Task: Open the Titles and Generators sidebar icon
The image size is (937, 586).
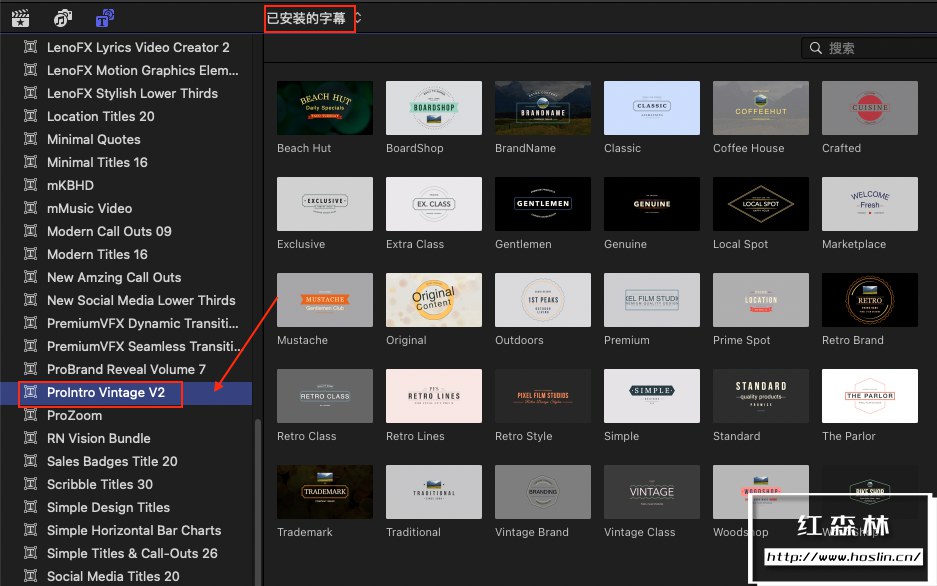Action: pos(105,19)
